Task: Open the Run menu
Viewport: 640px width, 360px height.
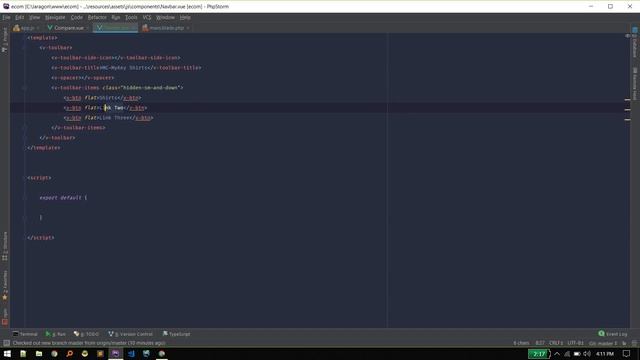Action: [x=116, y=18]
